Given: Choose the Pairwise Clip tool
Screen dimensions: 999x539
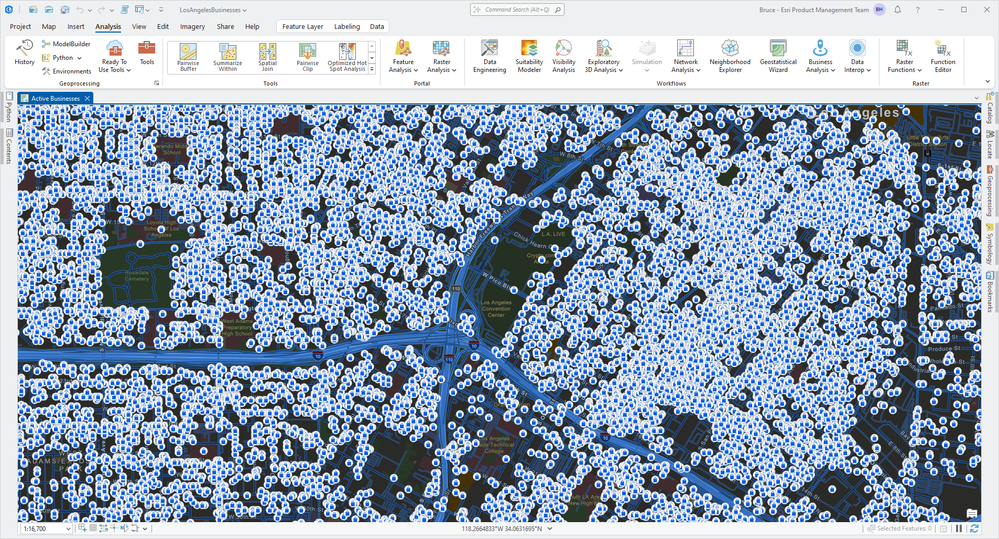Looking at the screenshot, I should point(307,57).
